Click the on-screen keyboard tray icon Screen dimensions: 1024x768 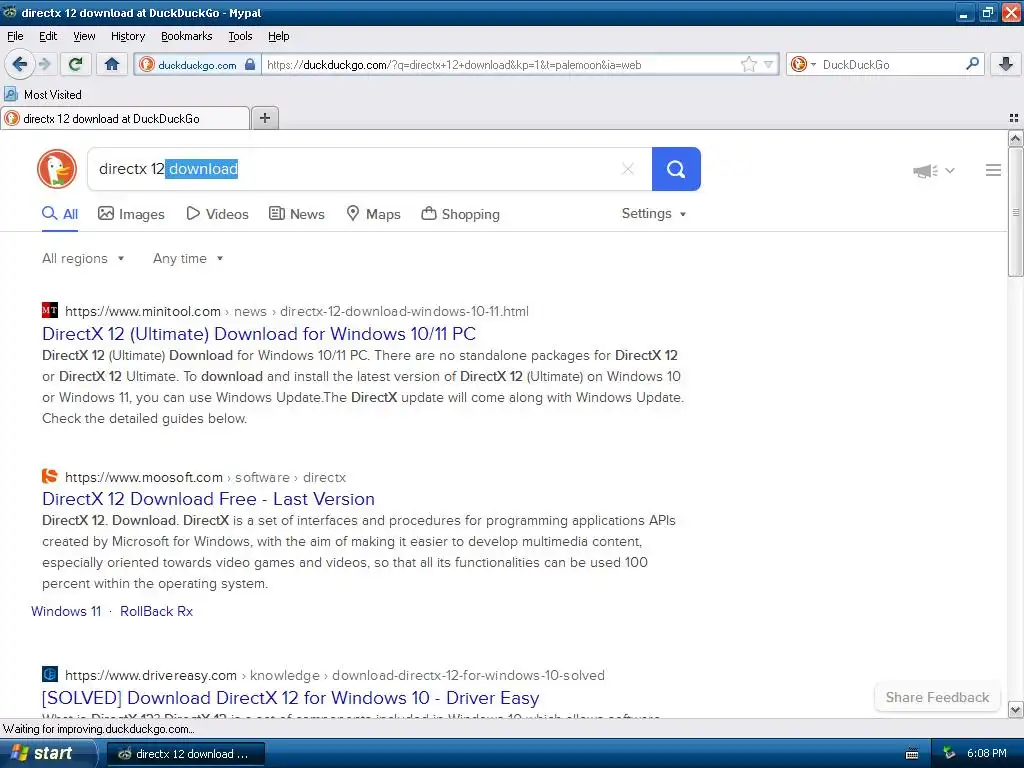click(912, 754)
